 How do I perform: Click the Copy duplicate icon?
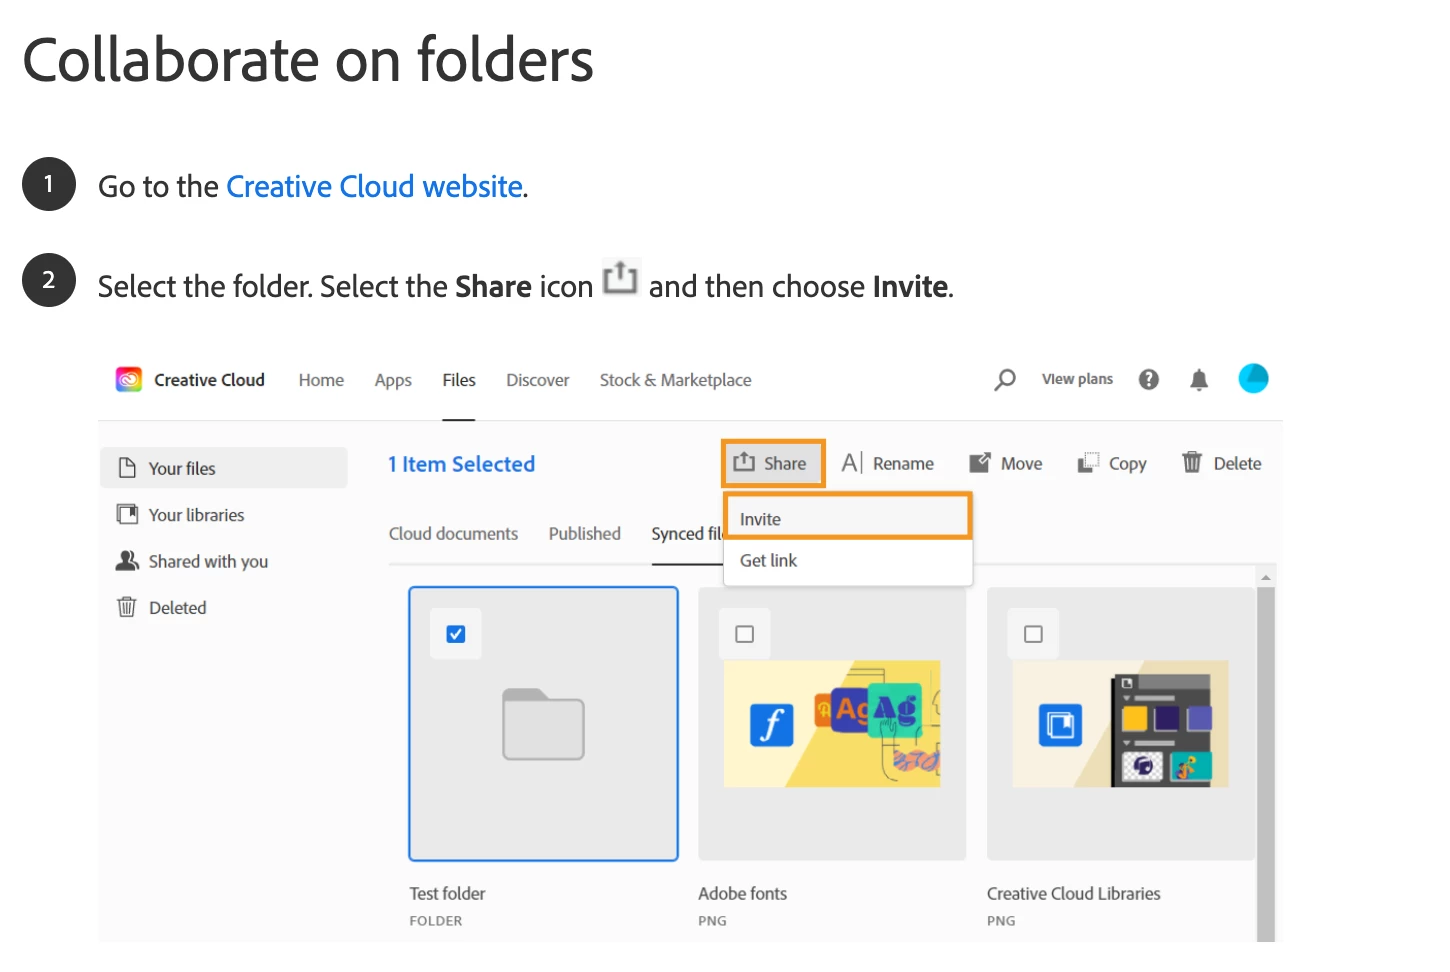point(1088,463)
